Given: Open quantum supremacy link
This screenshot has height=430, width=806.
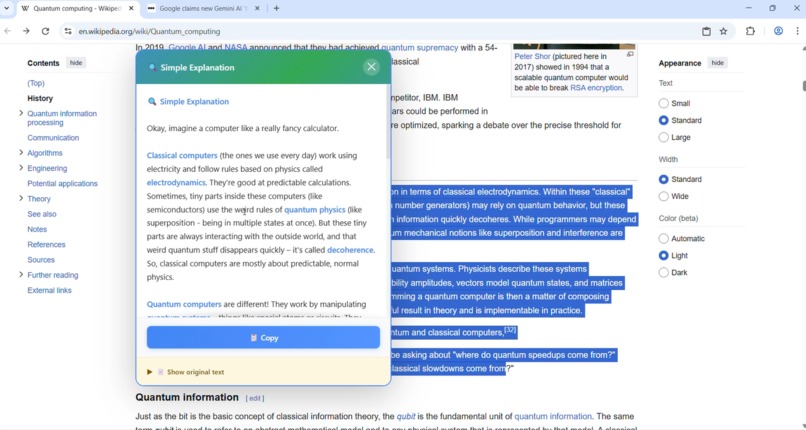Looking at the screenshot, I should point(419,48).
